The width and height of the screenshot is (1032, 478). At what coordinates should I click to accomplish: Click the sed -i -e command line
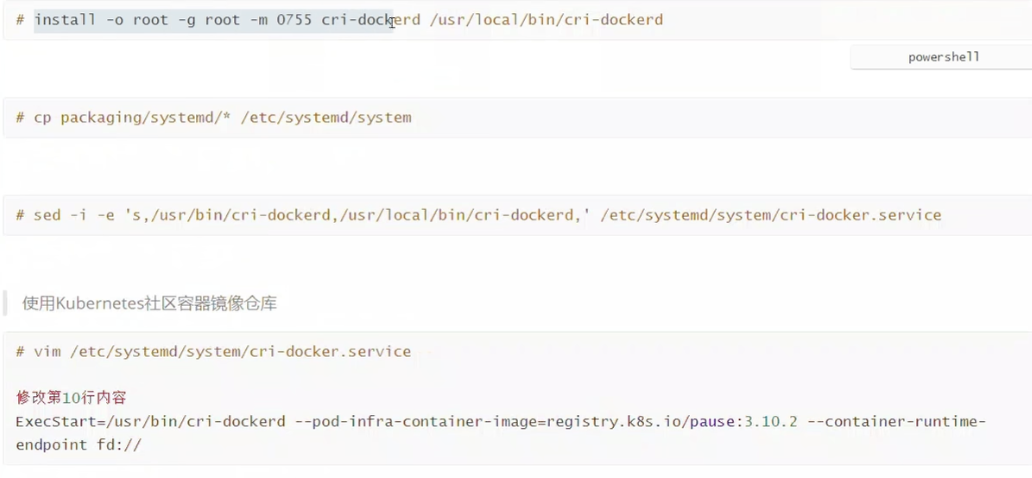[x=478, y=215]
